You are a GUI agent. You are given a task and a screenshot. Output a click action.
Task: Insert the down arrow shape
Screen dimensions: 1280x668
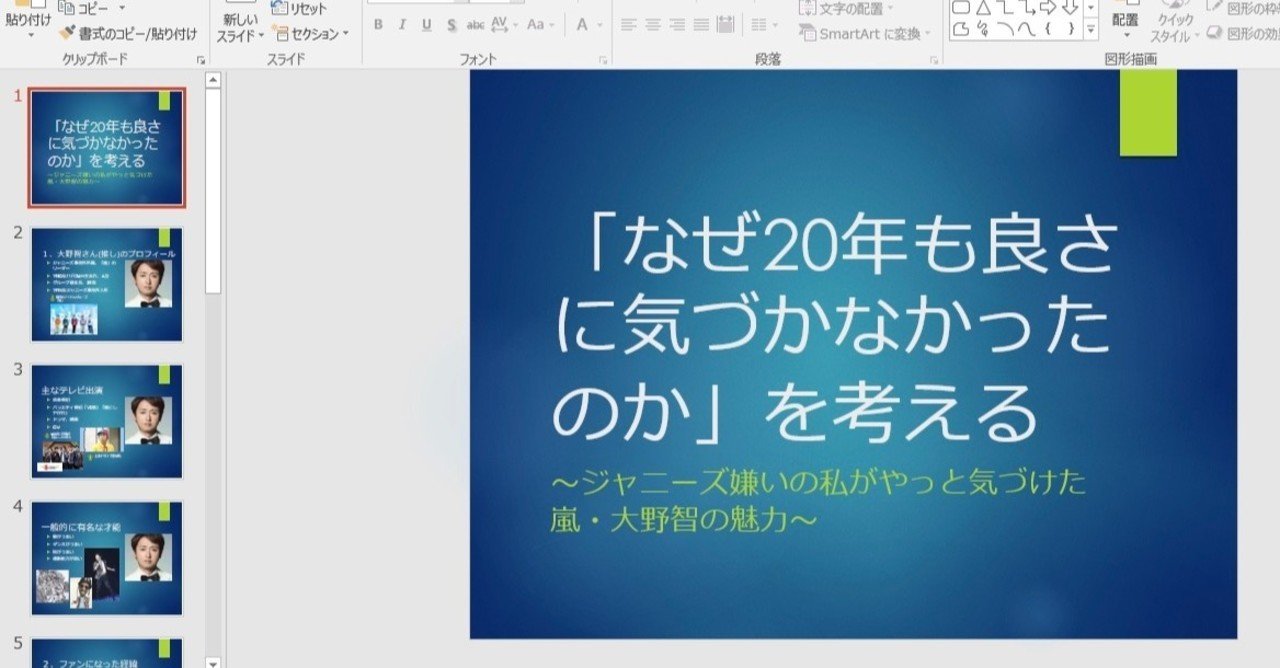coord(1072,7)
